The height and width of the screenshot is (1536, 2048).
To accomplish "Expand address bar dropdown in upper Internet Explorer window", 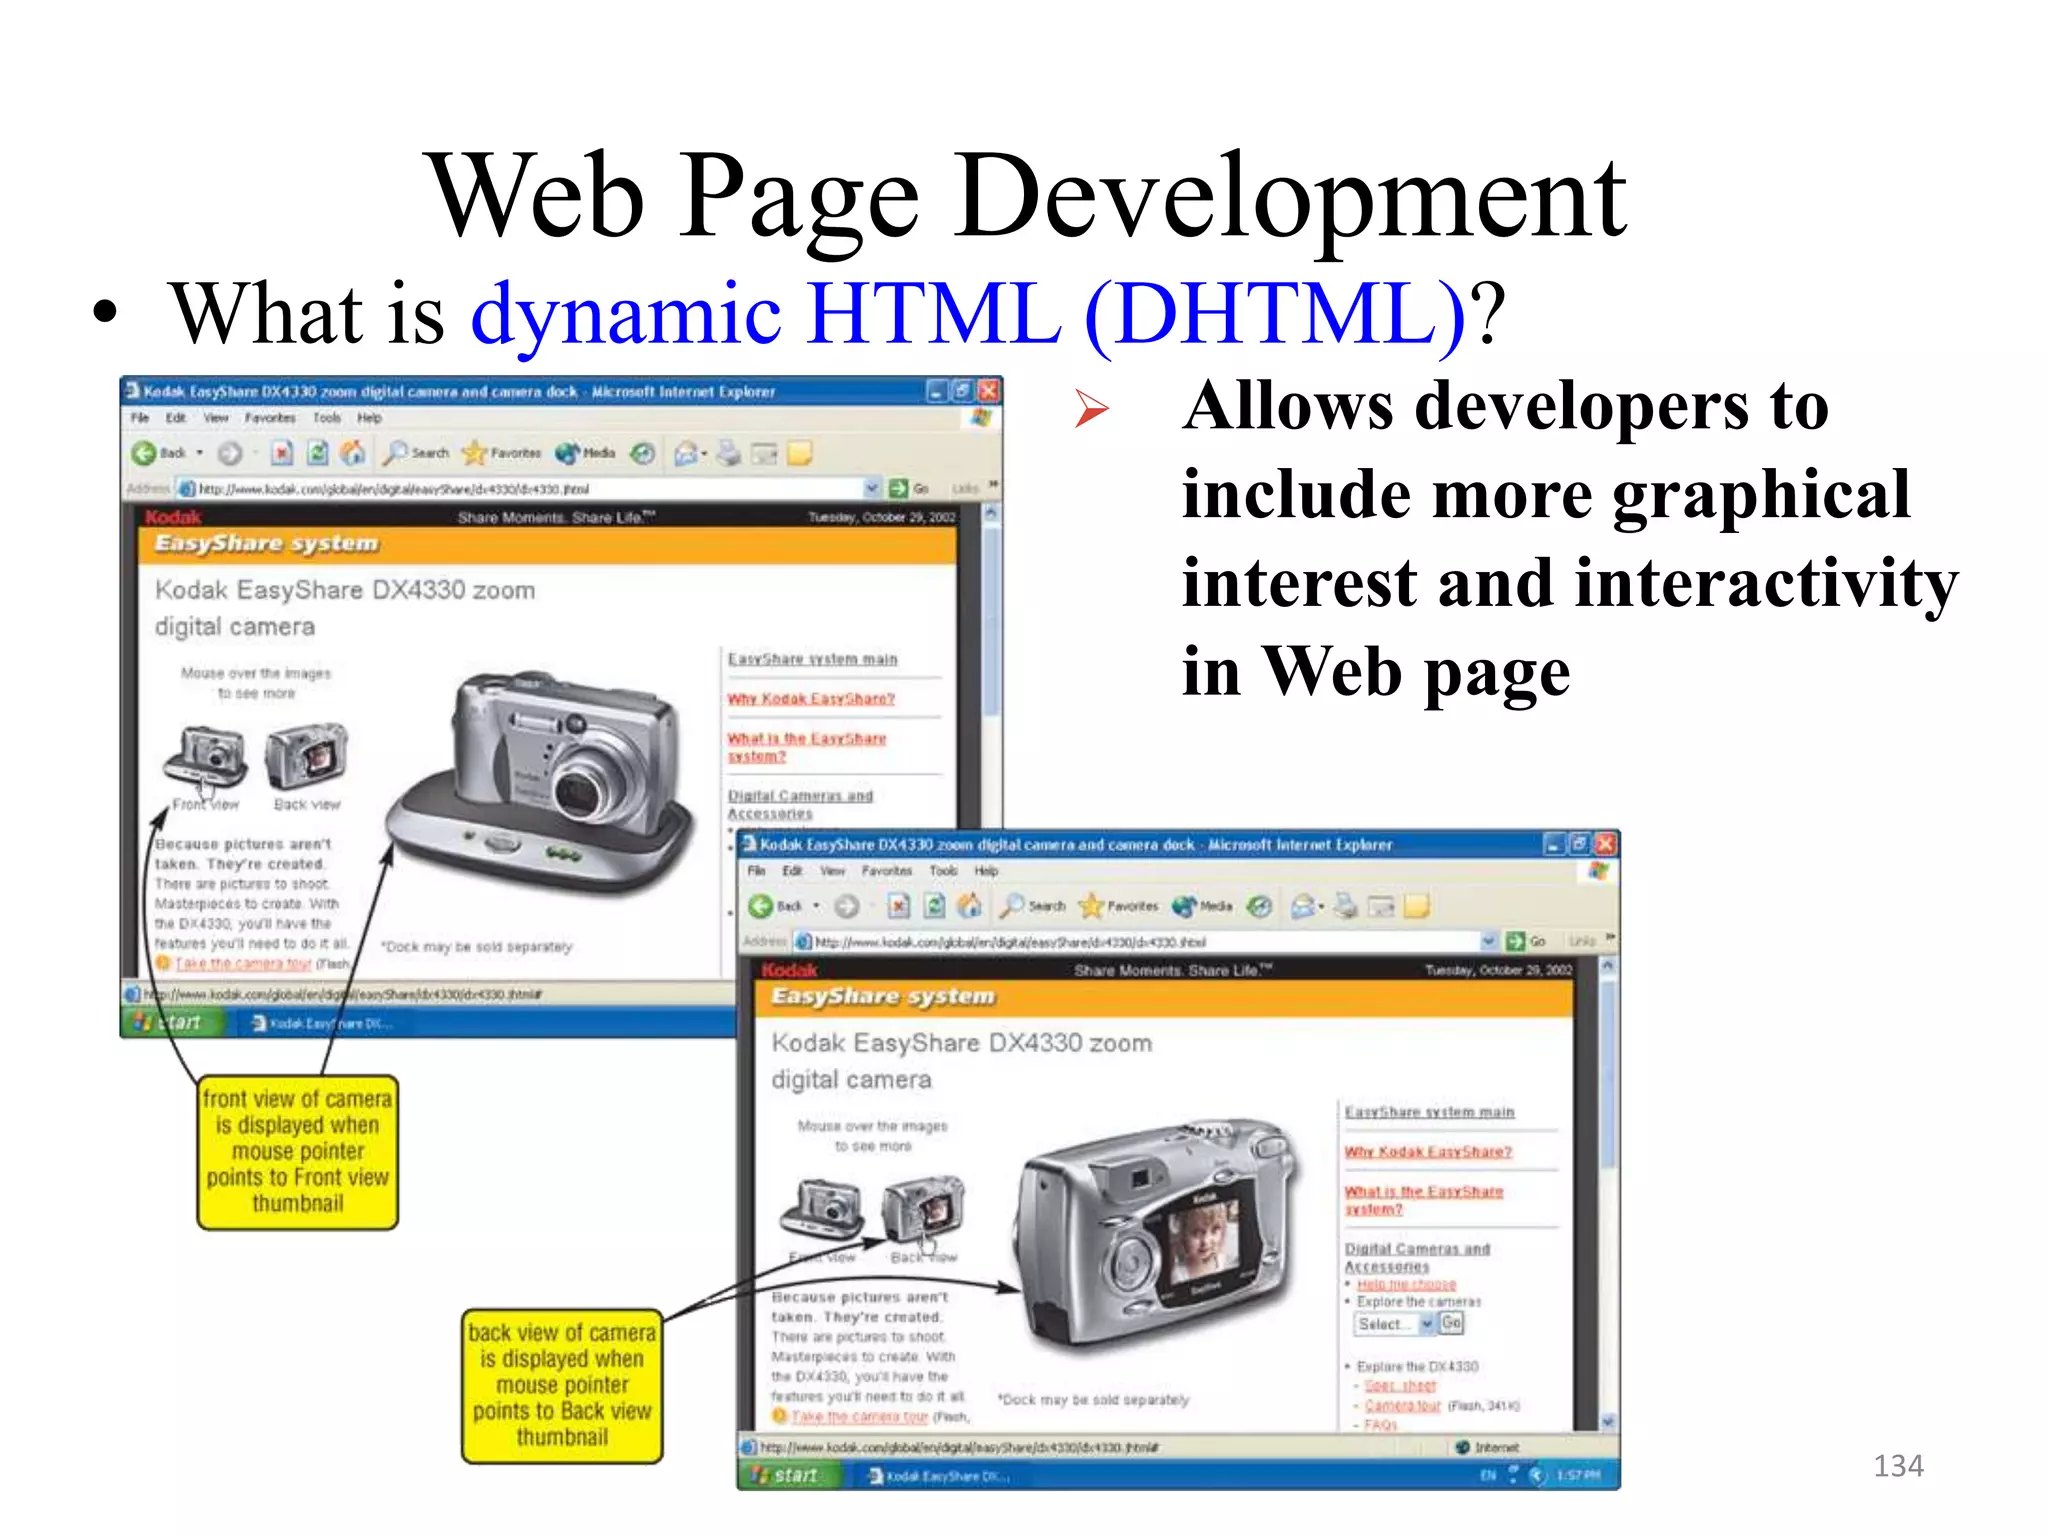I will [871, 488].
